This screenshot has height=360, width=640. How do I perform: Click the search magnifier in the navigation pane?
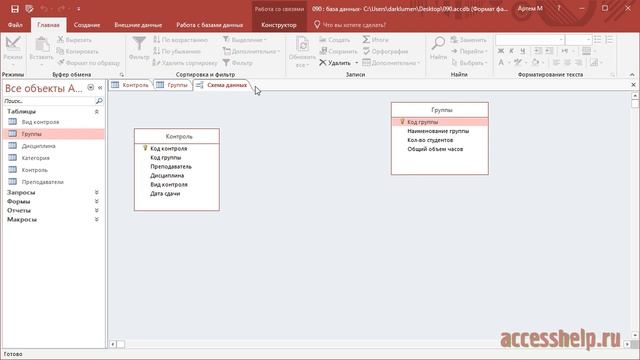[x=99, y=100]
